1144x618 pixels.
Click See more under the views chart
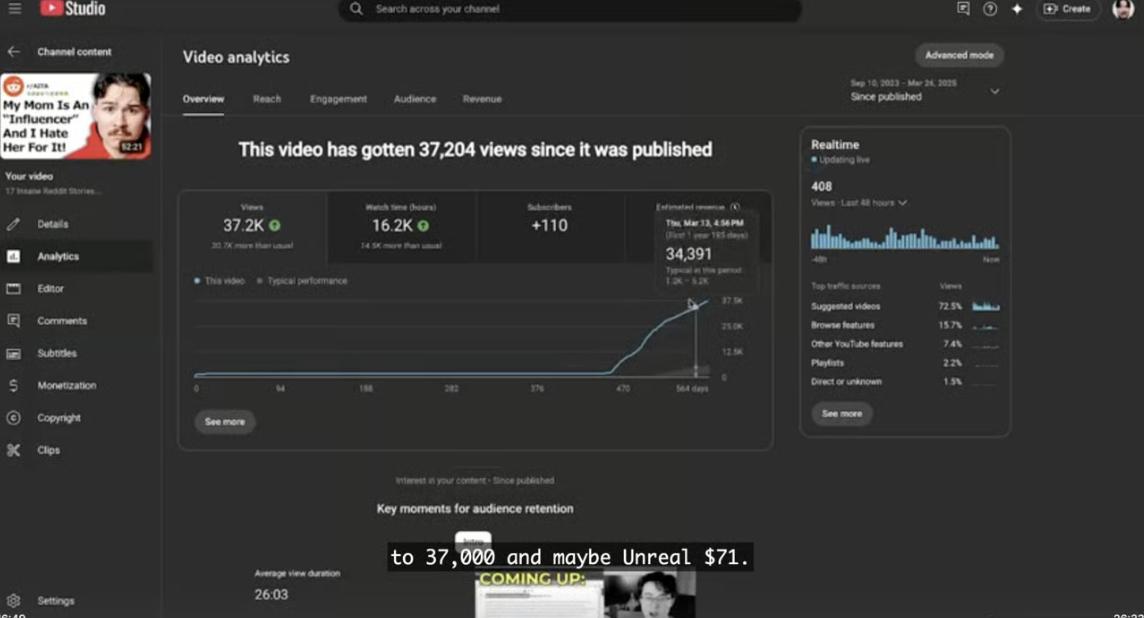tap(225, 422)
